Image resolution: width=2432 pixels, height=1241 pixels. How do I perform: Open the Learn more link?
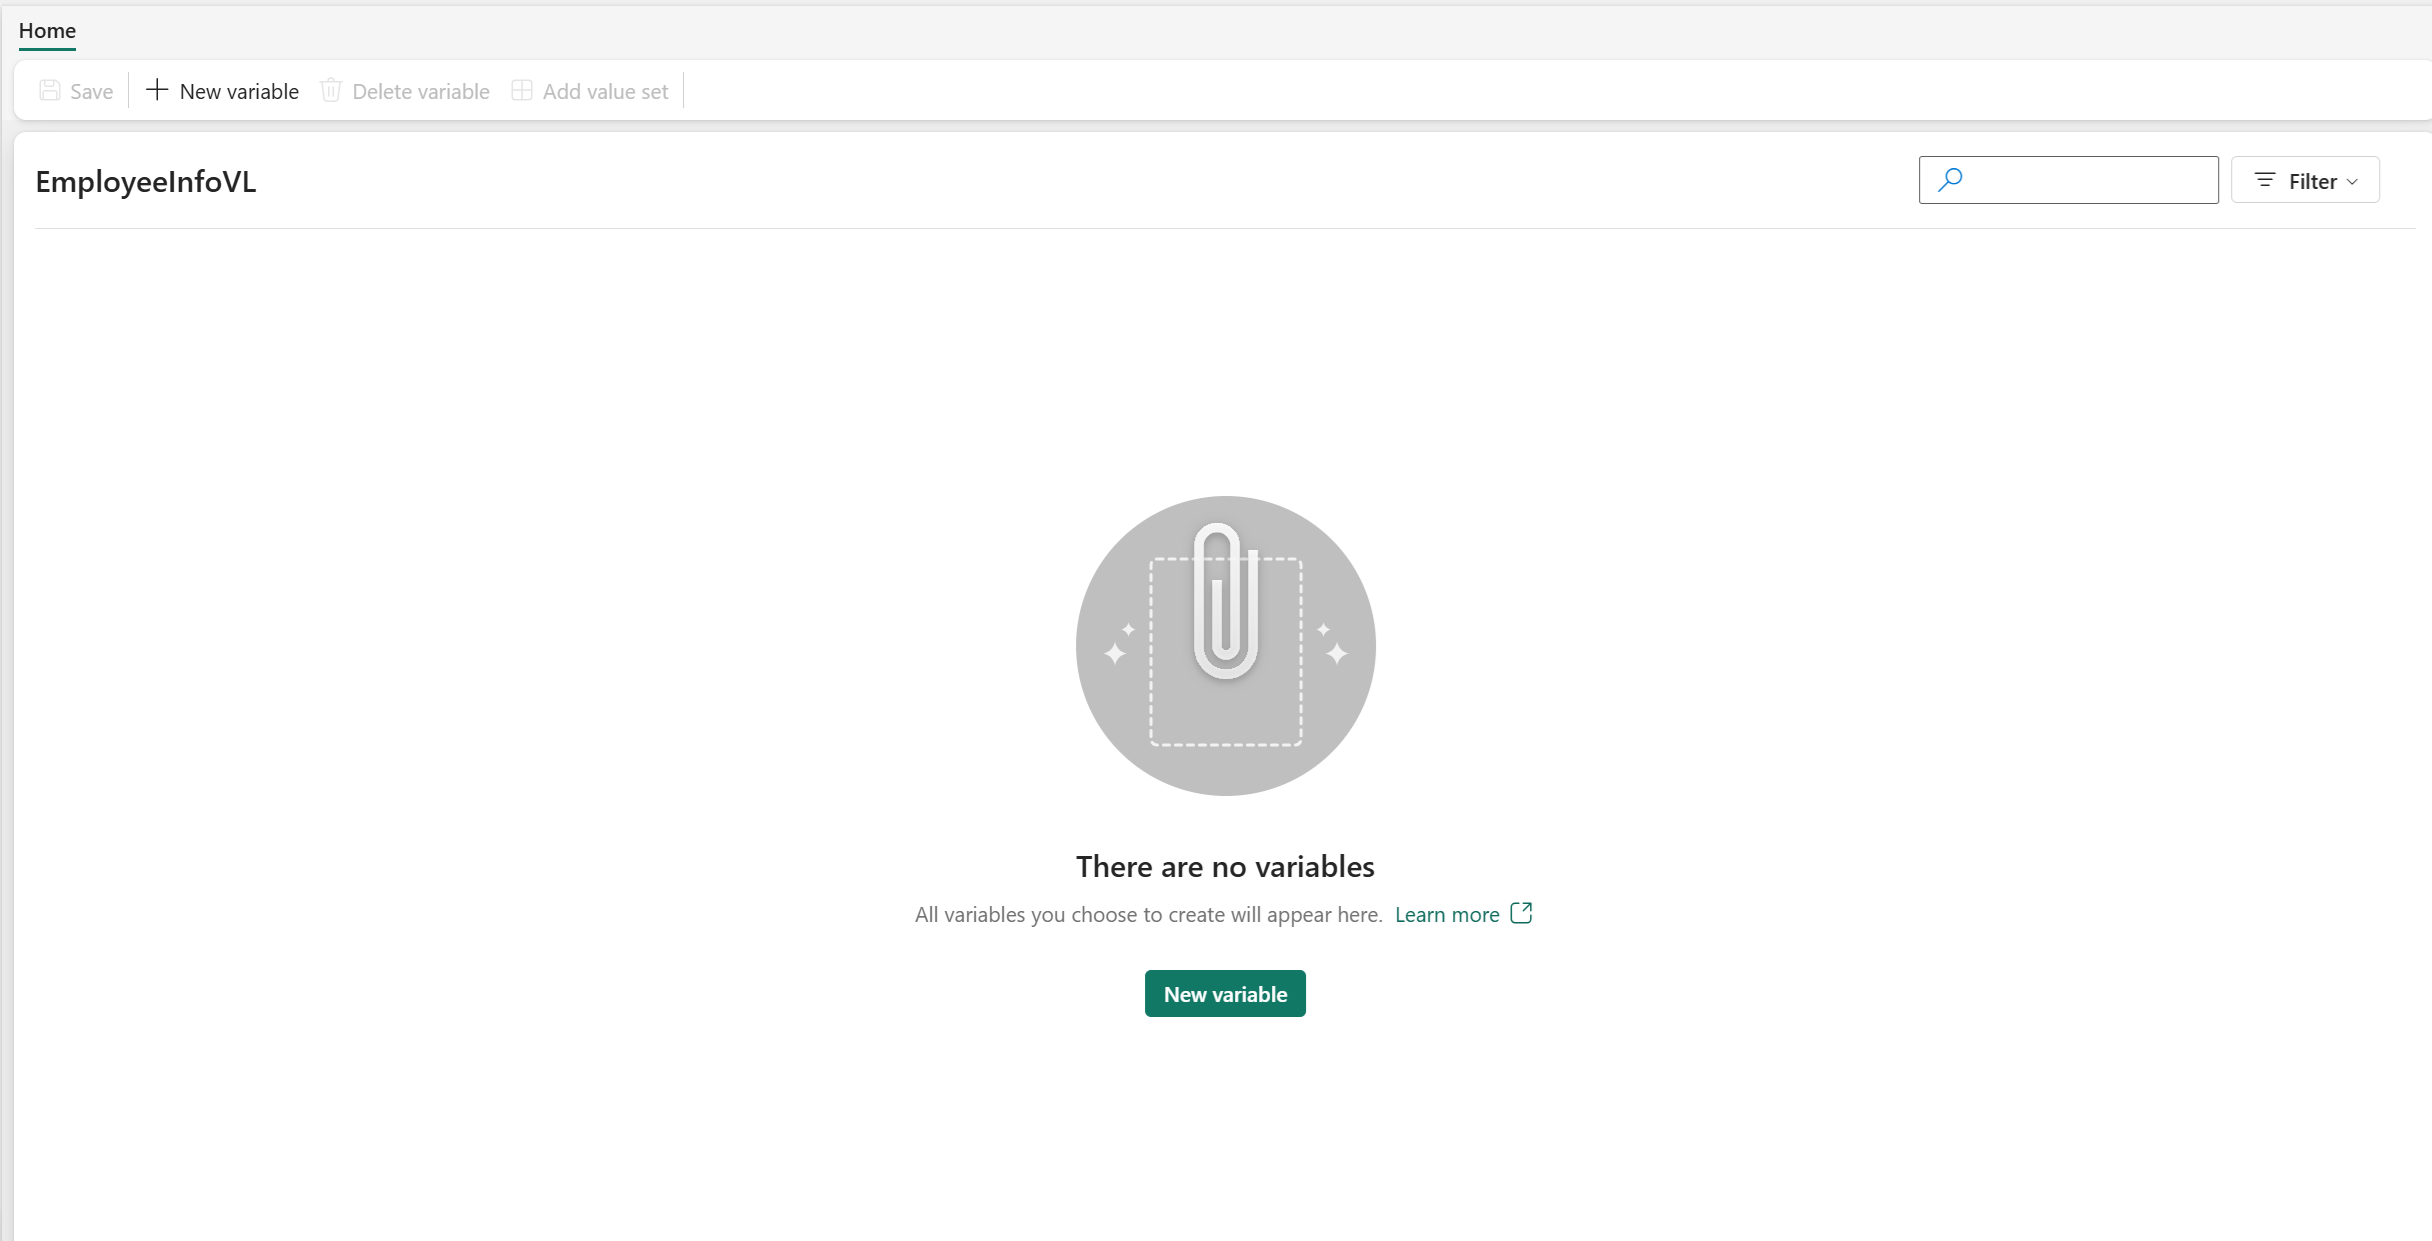(x=1446, y=913)
